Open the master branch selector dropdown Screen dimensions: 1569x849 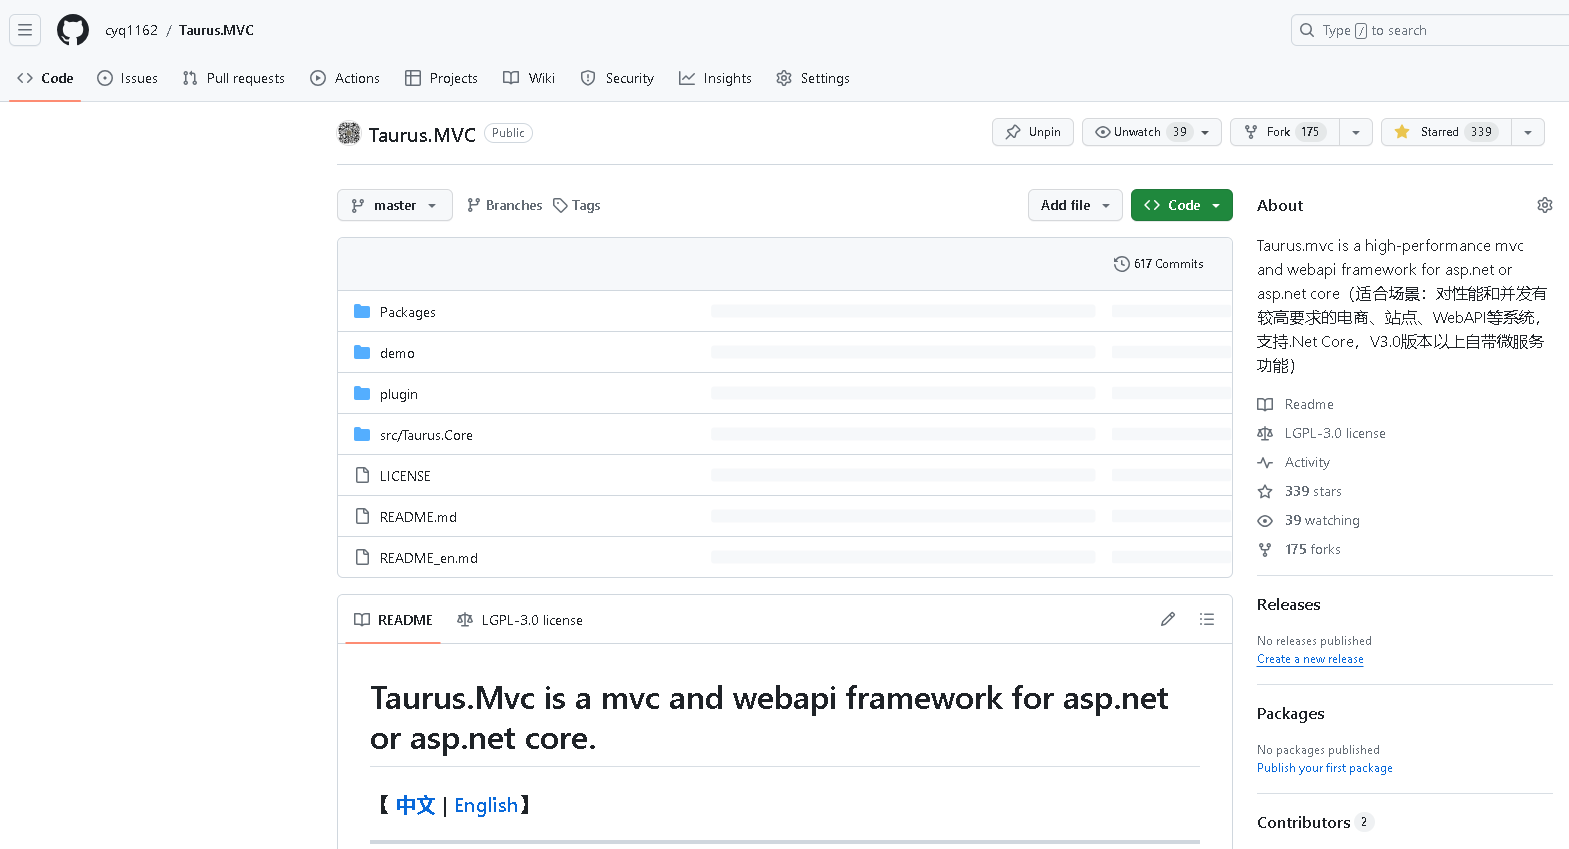(x=395, y=205)
